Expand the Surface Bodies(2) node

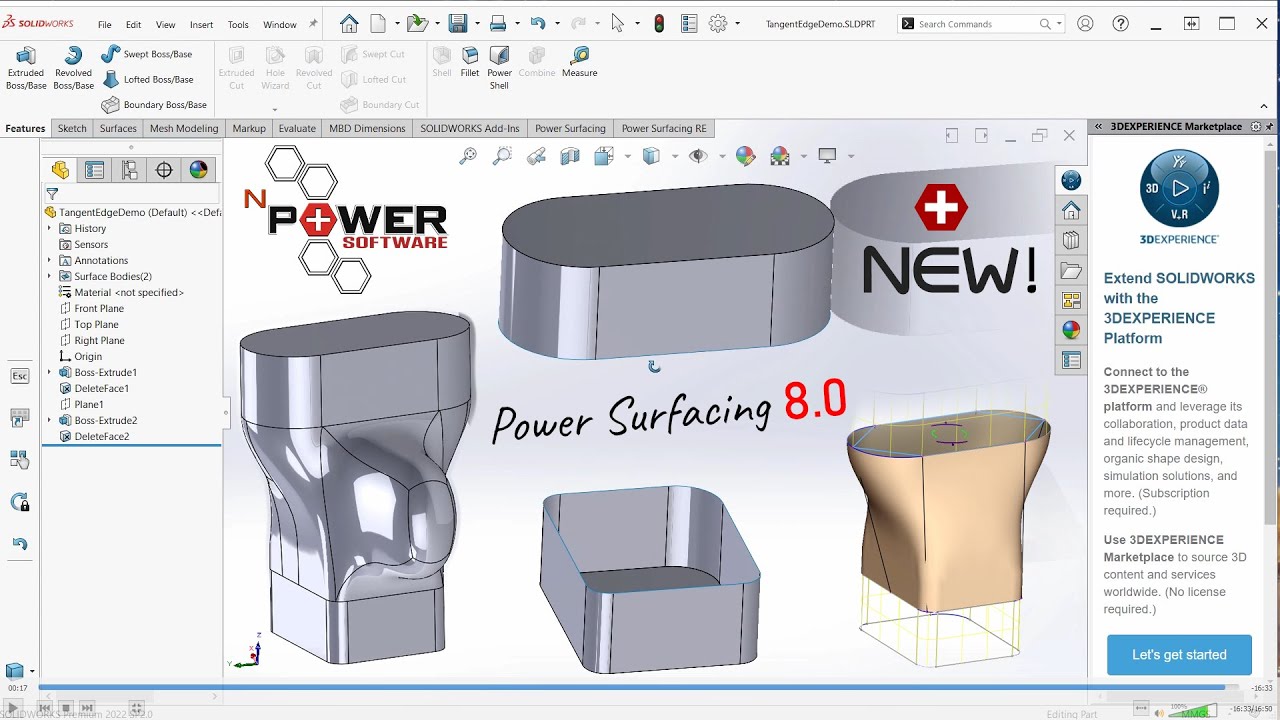49,276
